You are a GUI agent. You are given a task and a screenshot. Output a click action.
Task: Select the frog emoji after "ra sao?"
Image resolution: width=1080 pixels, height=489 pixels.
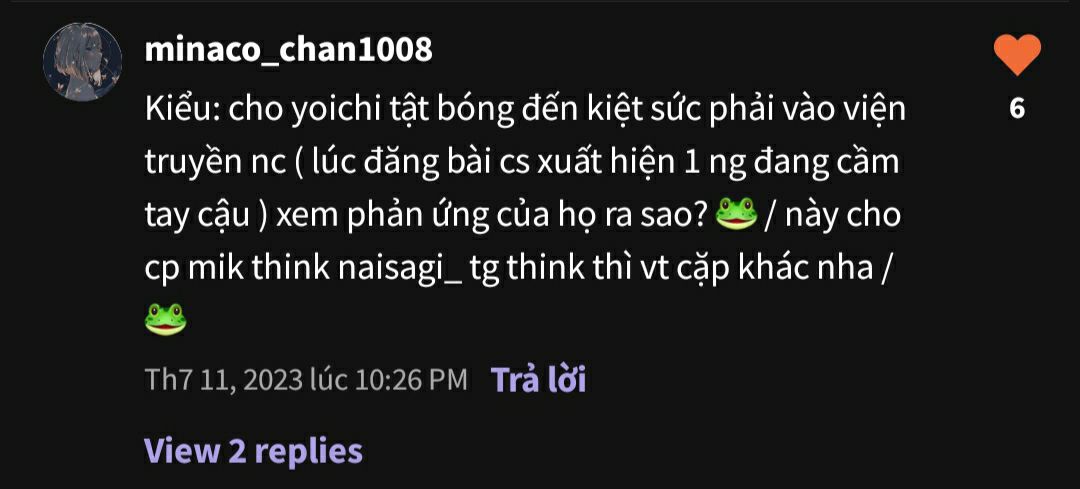point(736,216)
